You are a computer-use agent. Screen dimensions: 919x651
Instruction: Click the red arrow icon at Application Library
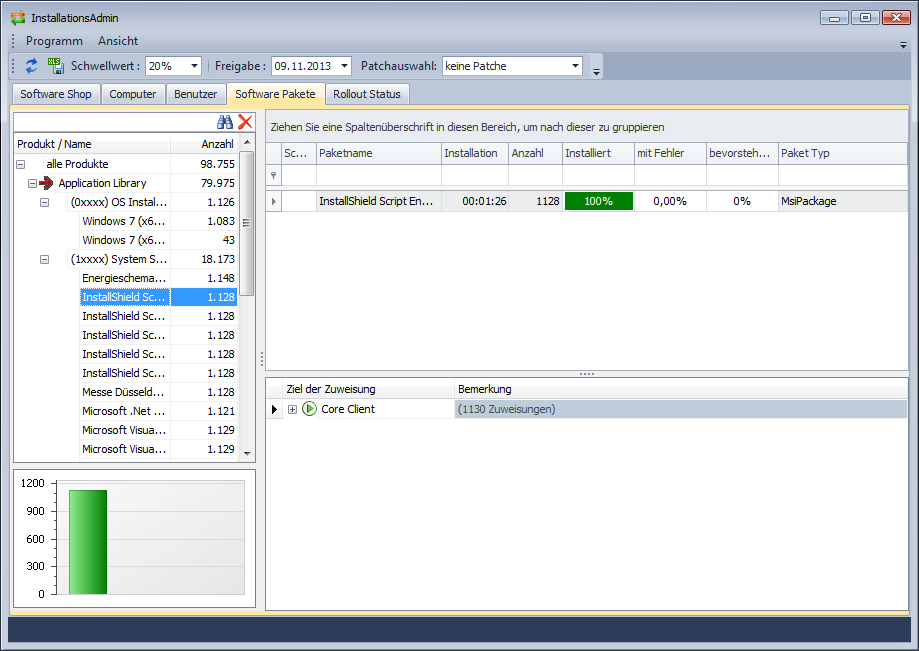tap(46, 183)
